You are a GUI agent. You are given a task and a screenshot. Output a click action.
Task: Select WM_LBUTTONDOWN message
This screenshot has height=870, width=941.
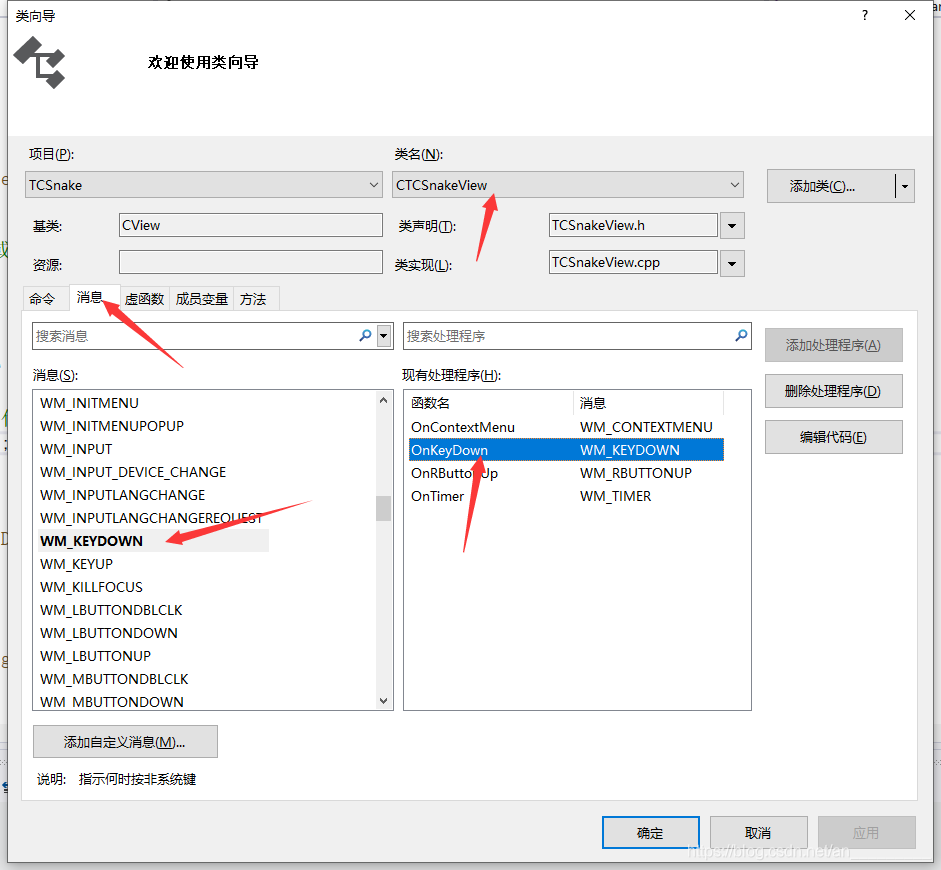point(109,633)
